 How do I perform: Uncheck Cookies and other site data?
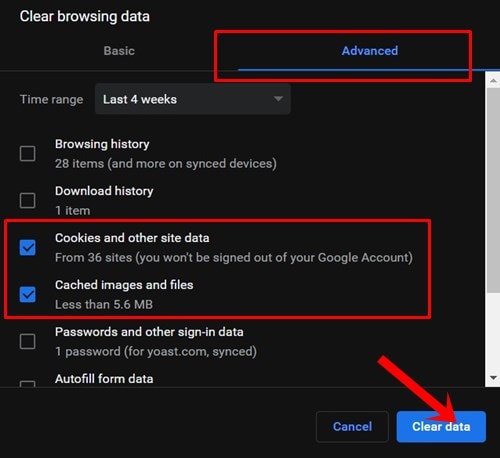27,247
